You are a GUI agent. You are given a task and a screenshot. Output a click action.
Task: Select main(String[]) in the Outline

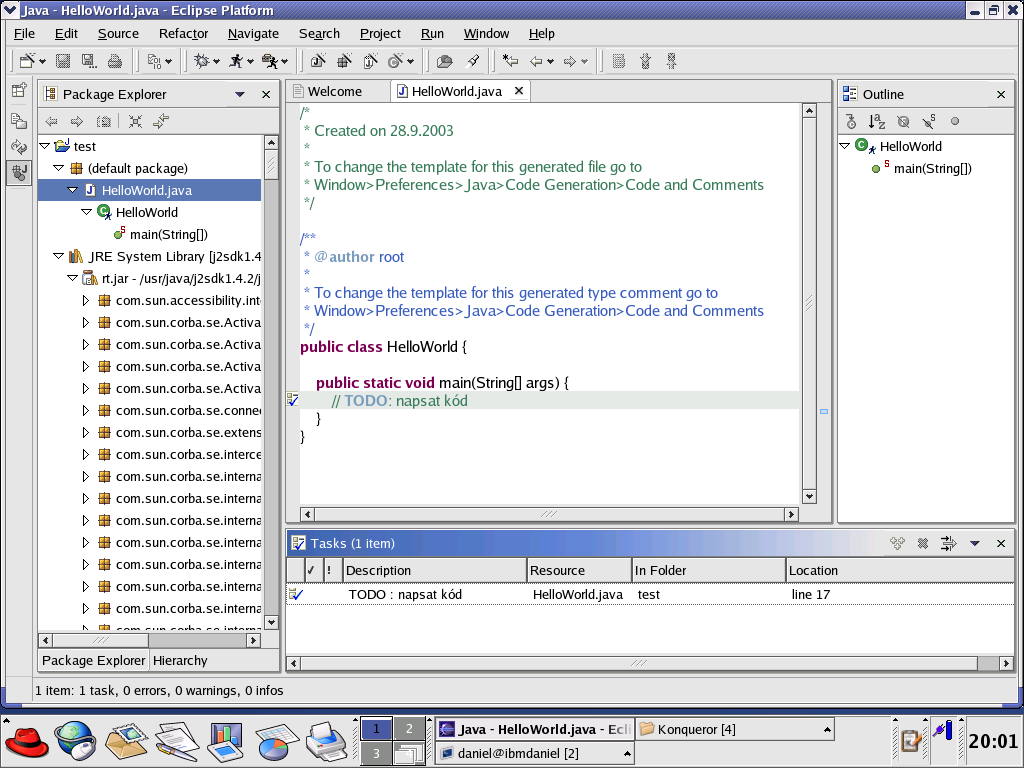(933, 168)
